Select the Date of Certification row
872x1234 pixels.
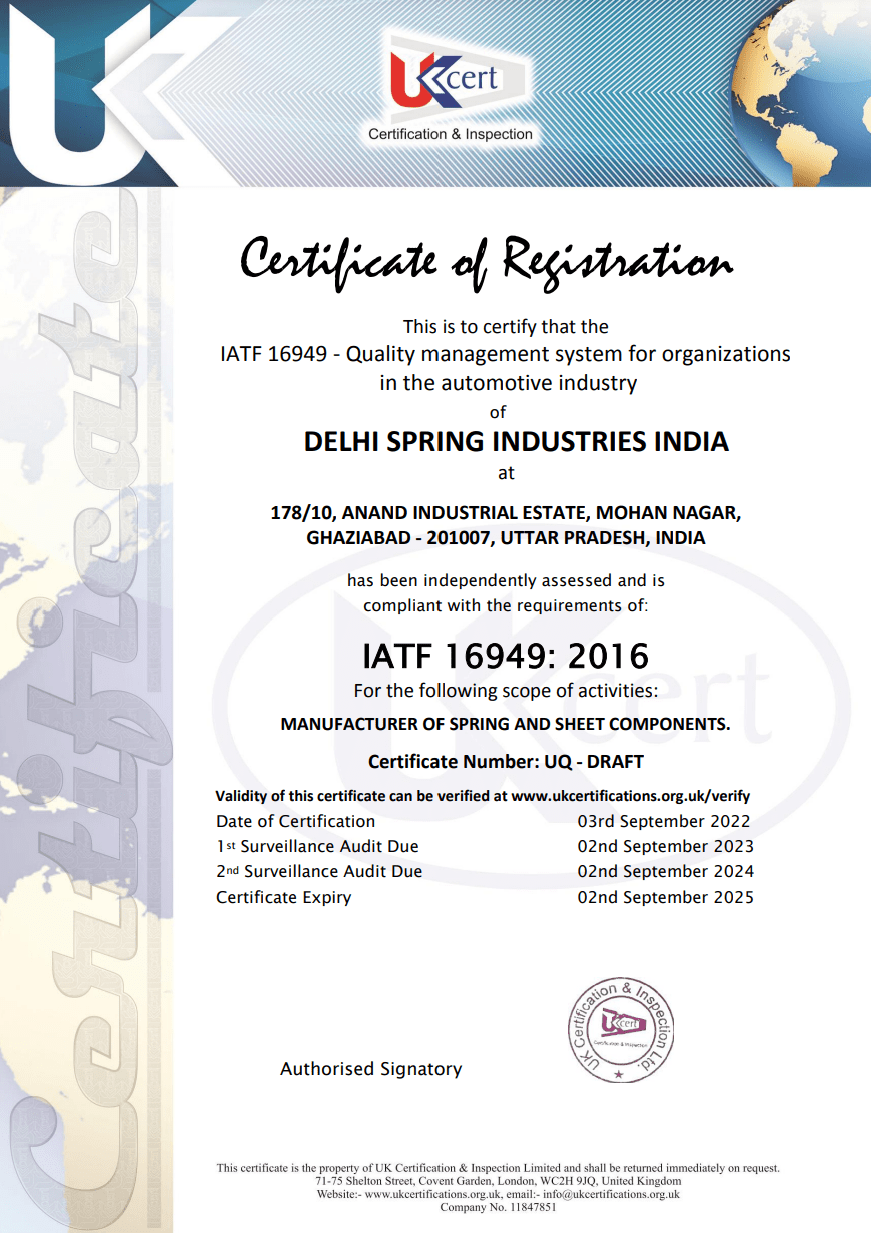click(x=294, y=821)
